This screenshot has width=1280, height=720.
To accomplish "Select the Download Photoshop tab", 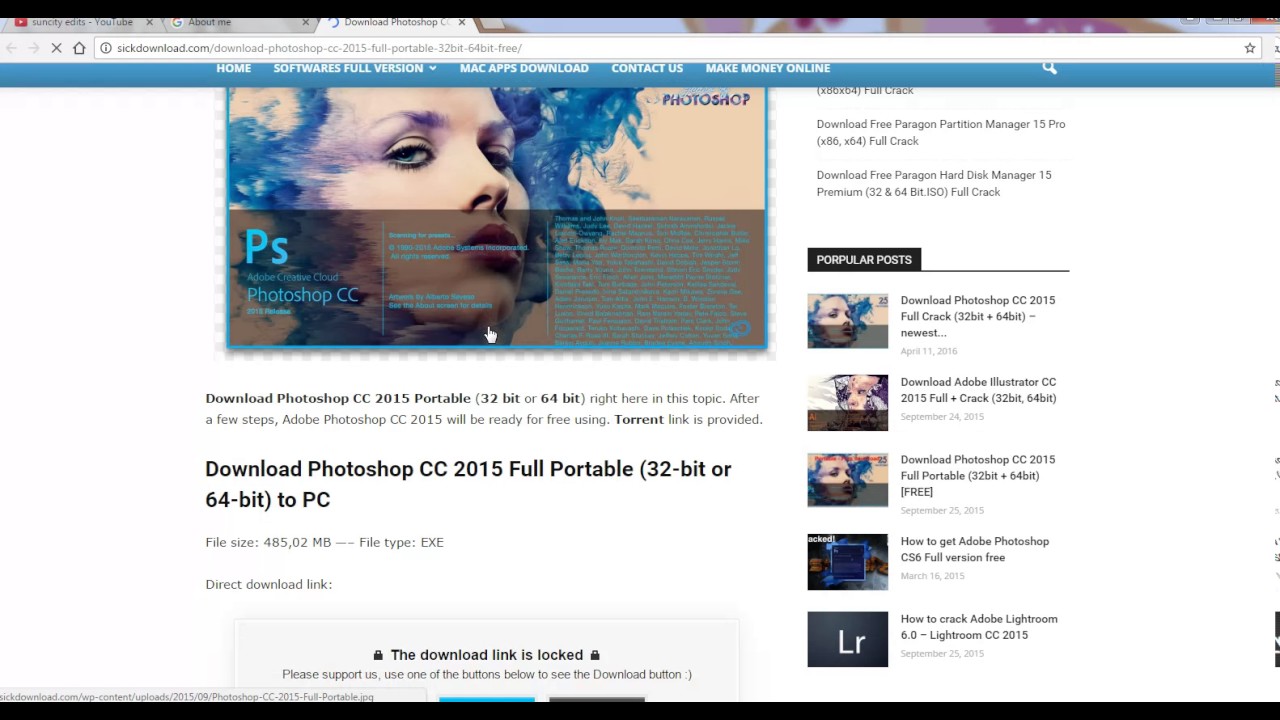I will (395, 22).
